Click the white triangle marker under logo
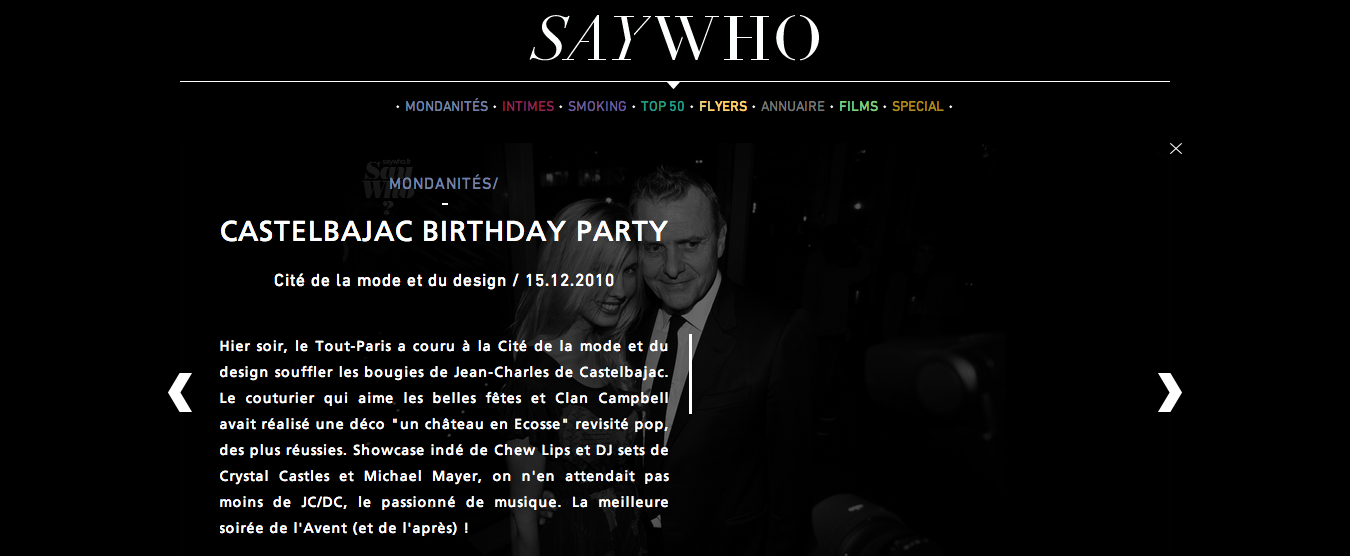This screenshot has height=556, width=1350. point(674,85)
